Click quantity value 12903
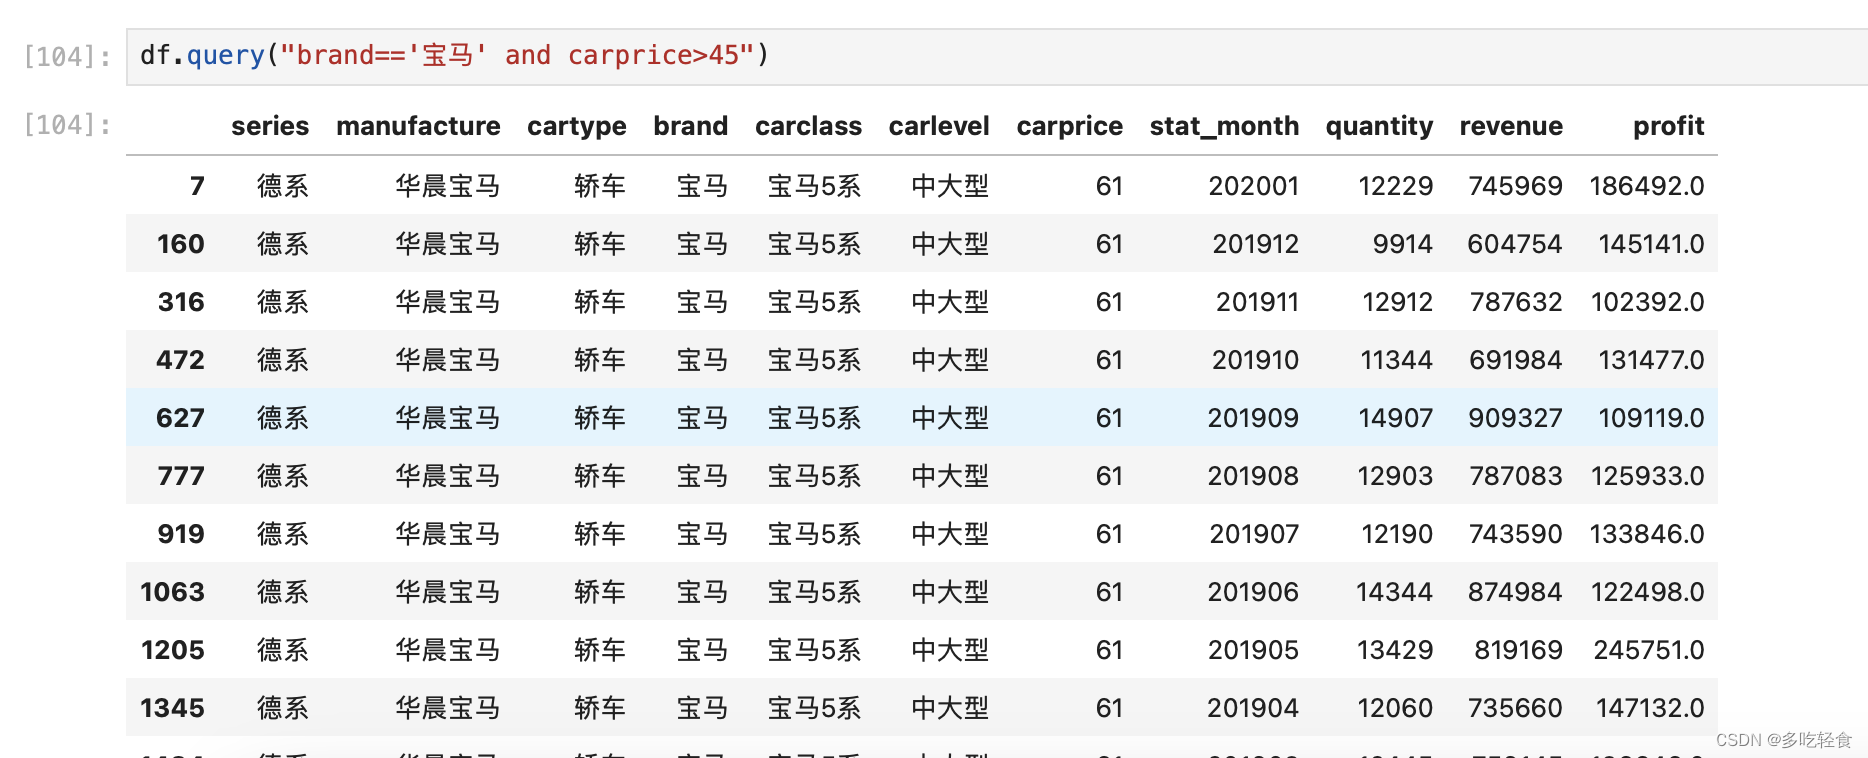This screenshot has width=1868, height=758. [1395, 476]
